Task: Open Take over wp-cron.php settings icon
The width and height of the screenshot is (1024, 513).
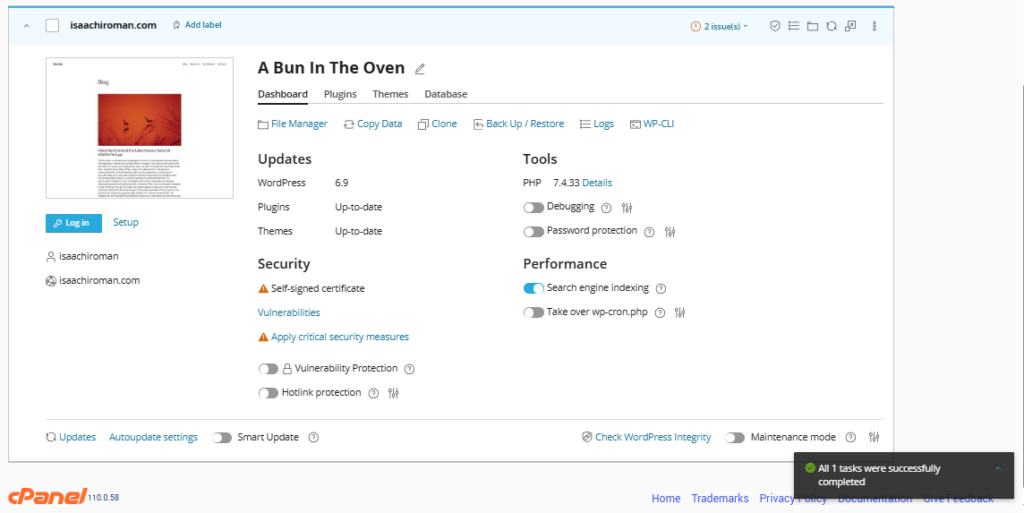Action: [x=680, y=313]
